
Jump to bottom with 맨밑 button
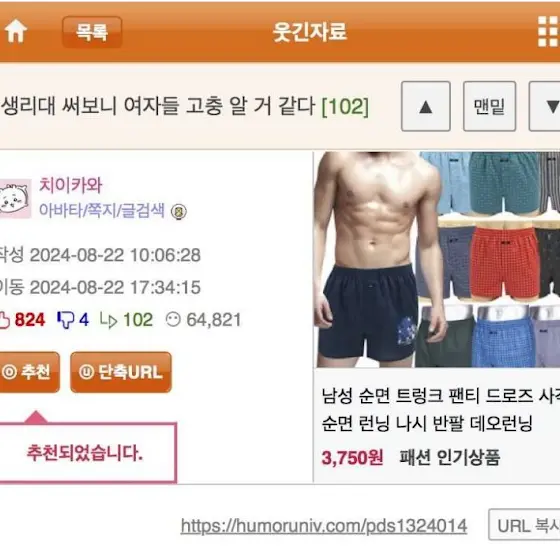coord(489,106)
